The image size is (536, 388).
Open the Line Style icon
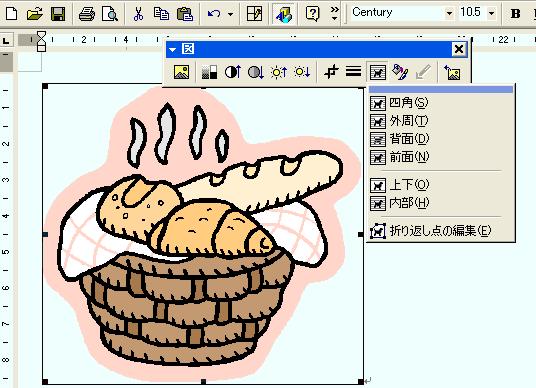pyautogui.click(x=353, y=72)
